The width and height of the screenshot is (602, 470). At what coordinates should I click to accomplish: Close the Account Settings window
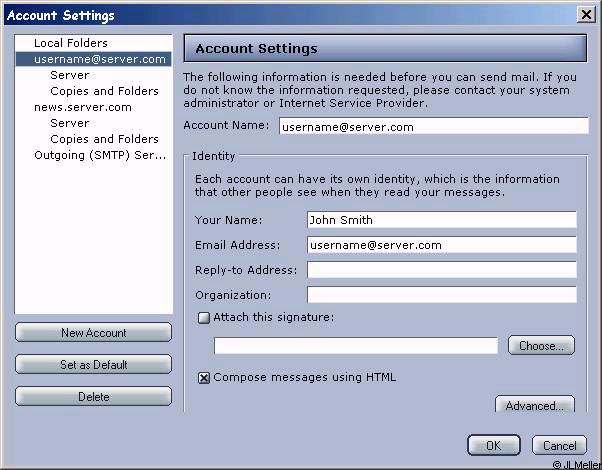pyautogui.click(x=586, y=15)
